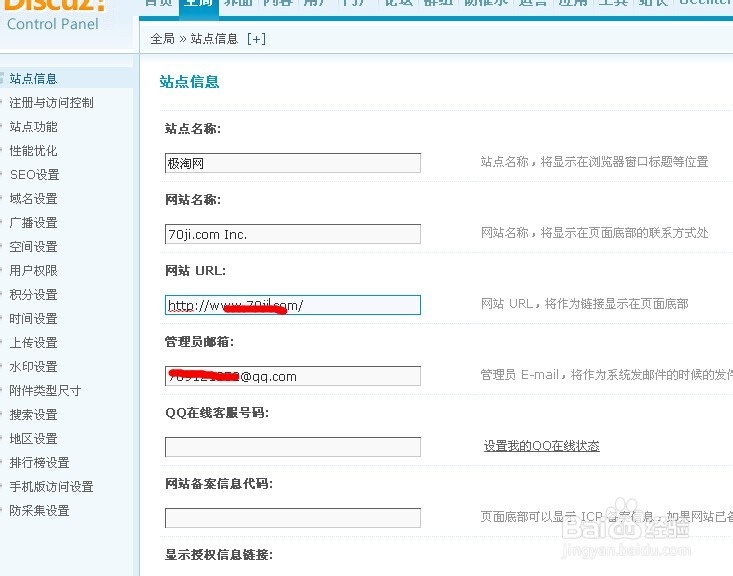Screen dimensions: 733x576
Task: Open 手机版访问设置 sidebar item
Action: pyautogui.click(x=51, y=487)
